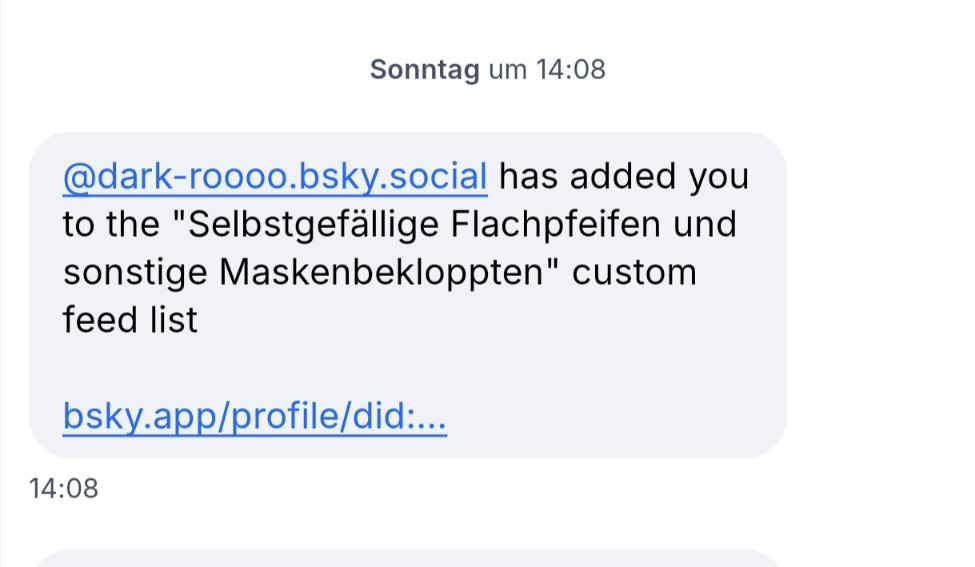The height and width of the screenshot is (567, 975).
Task: Click empty bubble area right of bsky.app link
Action: [610, 417]
